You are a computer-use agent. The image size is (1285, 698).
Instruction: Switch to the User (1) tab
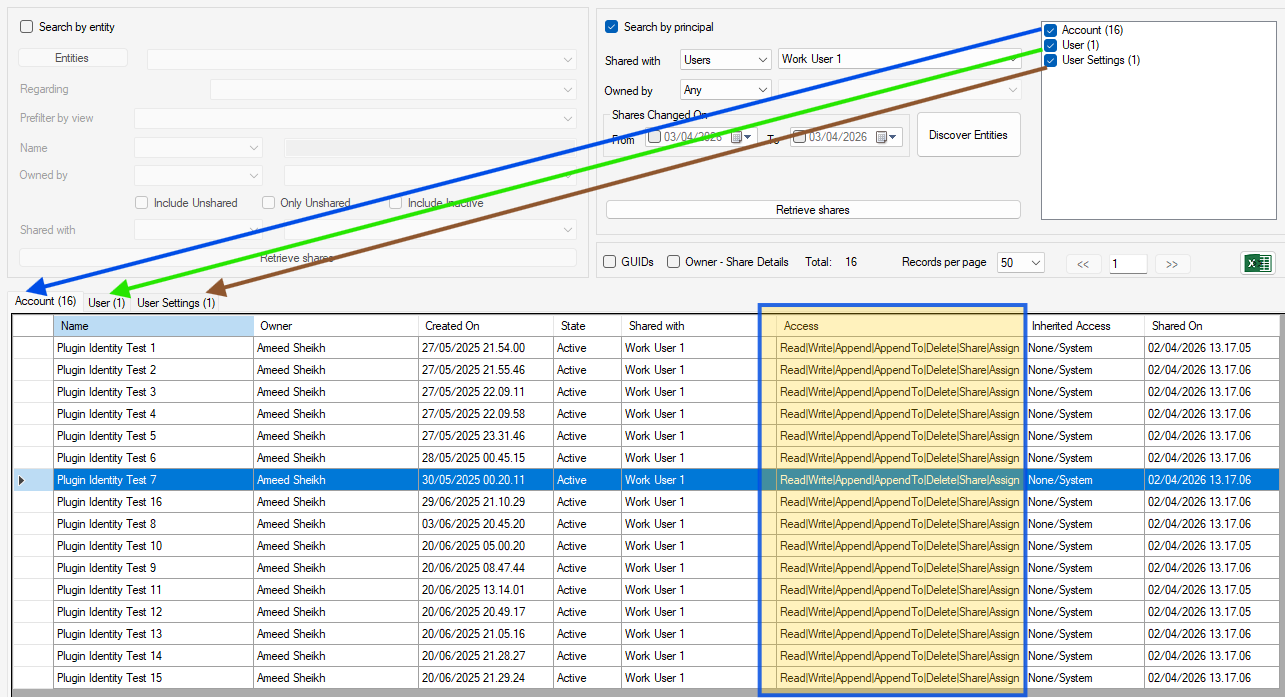pos(106,302)
